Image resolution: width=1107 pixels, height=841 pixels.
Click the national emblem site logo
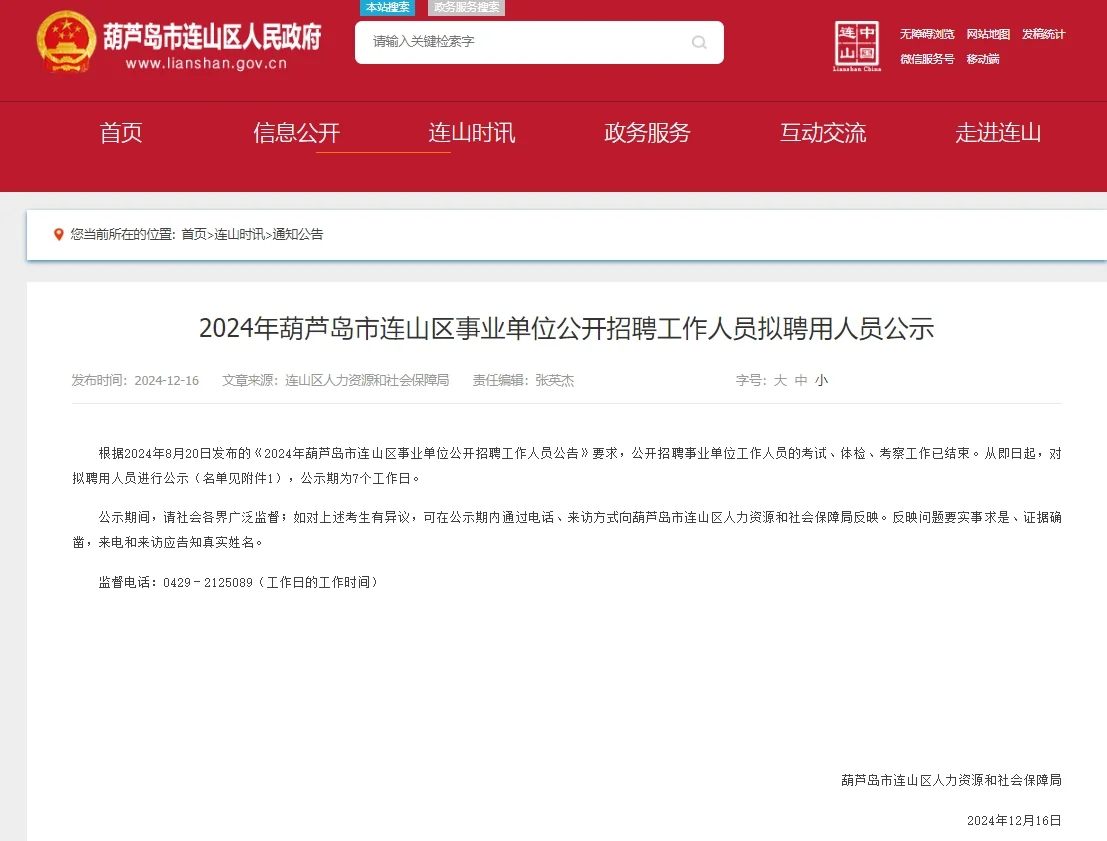(x=64, y=42)
